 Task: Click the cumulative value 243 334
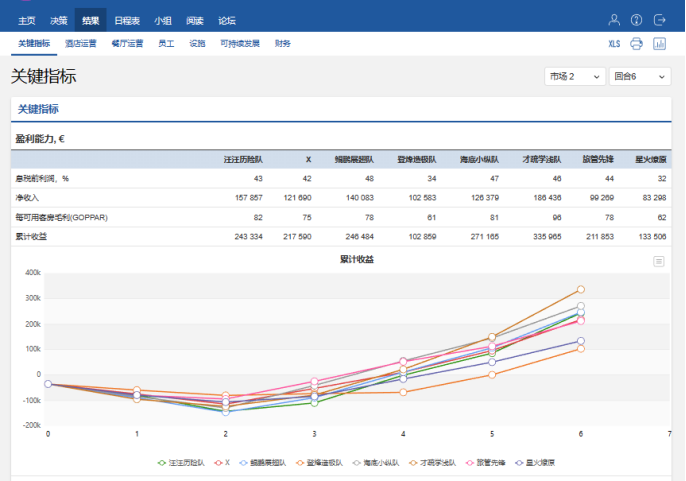(x=248, y=236)
